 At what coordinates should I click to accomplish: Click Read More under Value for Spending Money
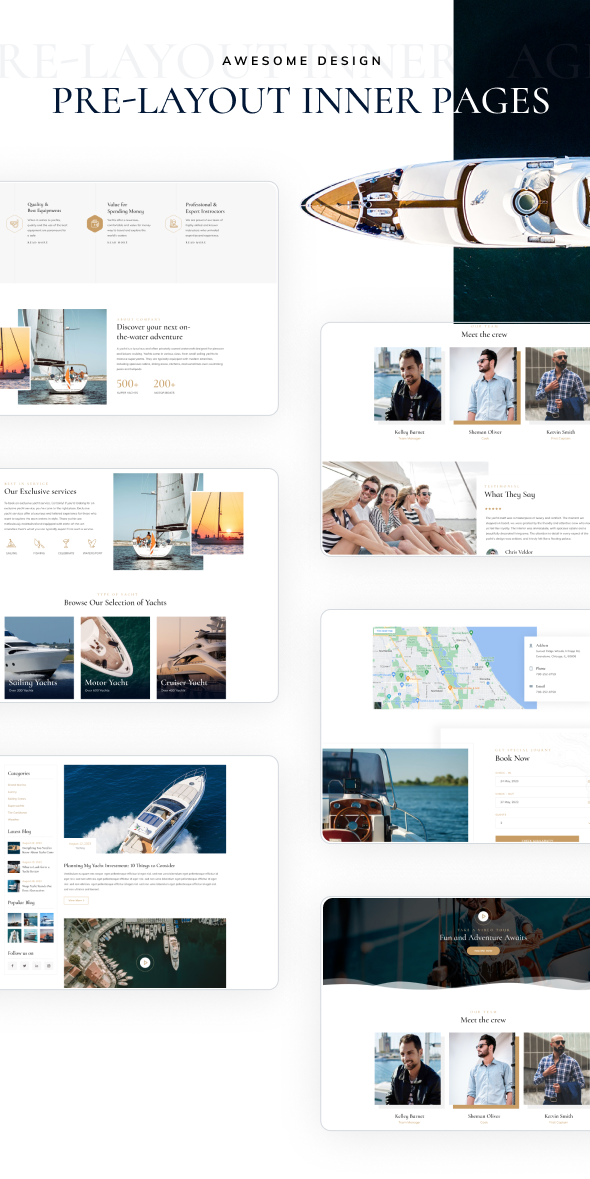[x=117, y=243]
